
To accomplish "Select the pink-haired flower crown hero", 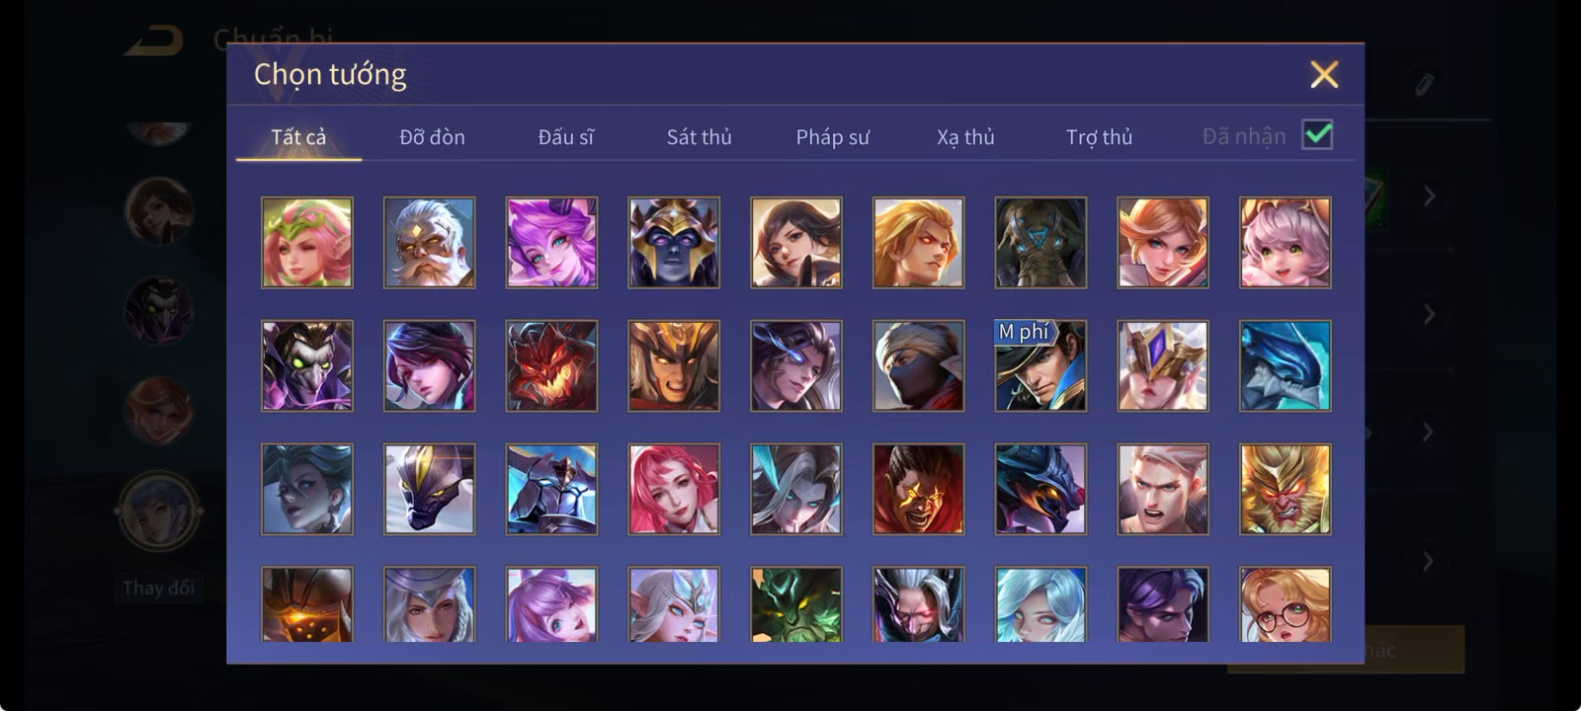I will coord(307,242).
